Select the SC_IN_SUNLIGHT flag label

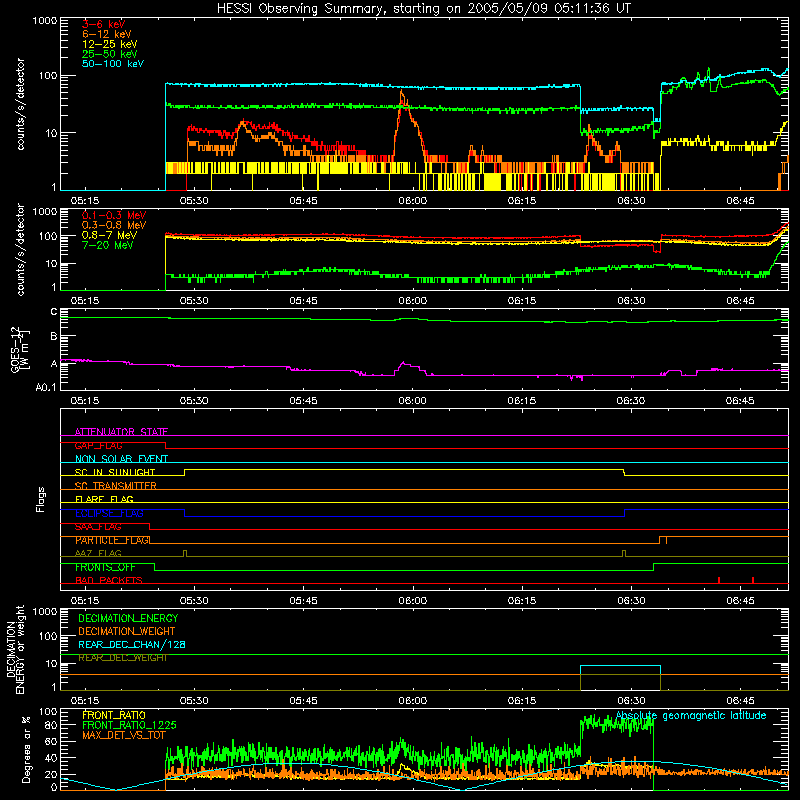pyautogui.click(x=115, y=472)
